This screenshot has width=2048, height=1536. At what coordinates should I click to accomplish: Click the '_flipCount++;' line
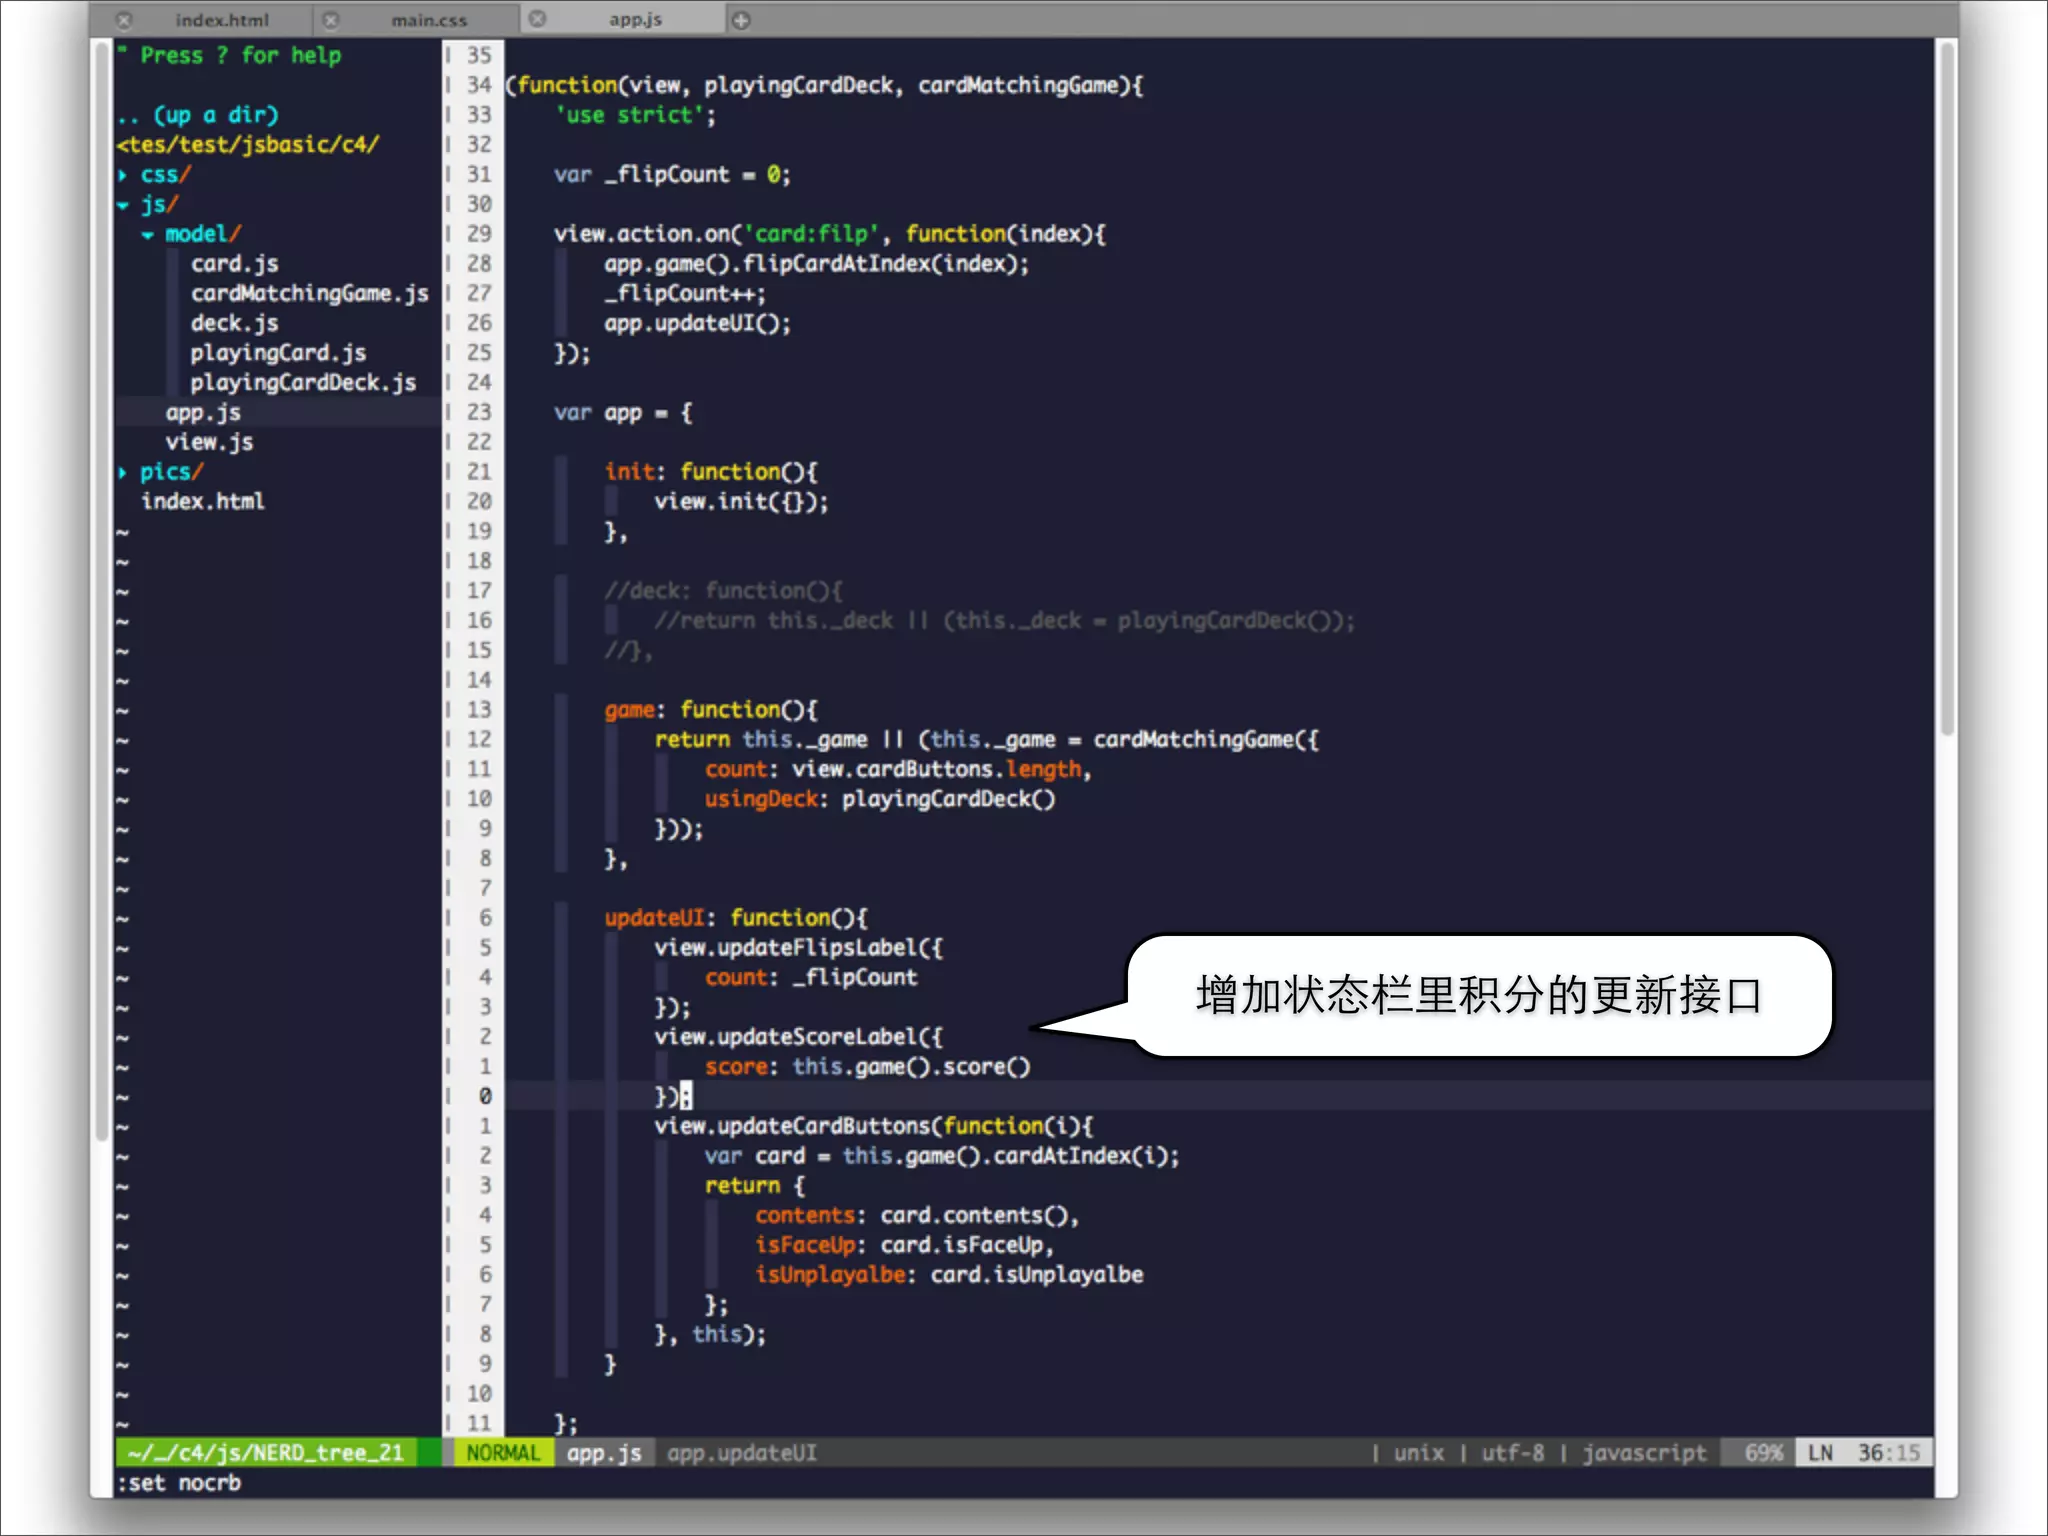(684, 294)
